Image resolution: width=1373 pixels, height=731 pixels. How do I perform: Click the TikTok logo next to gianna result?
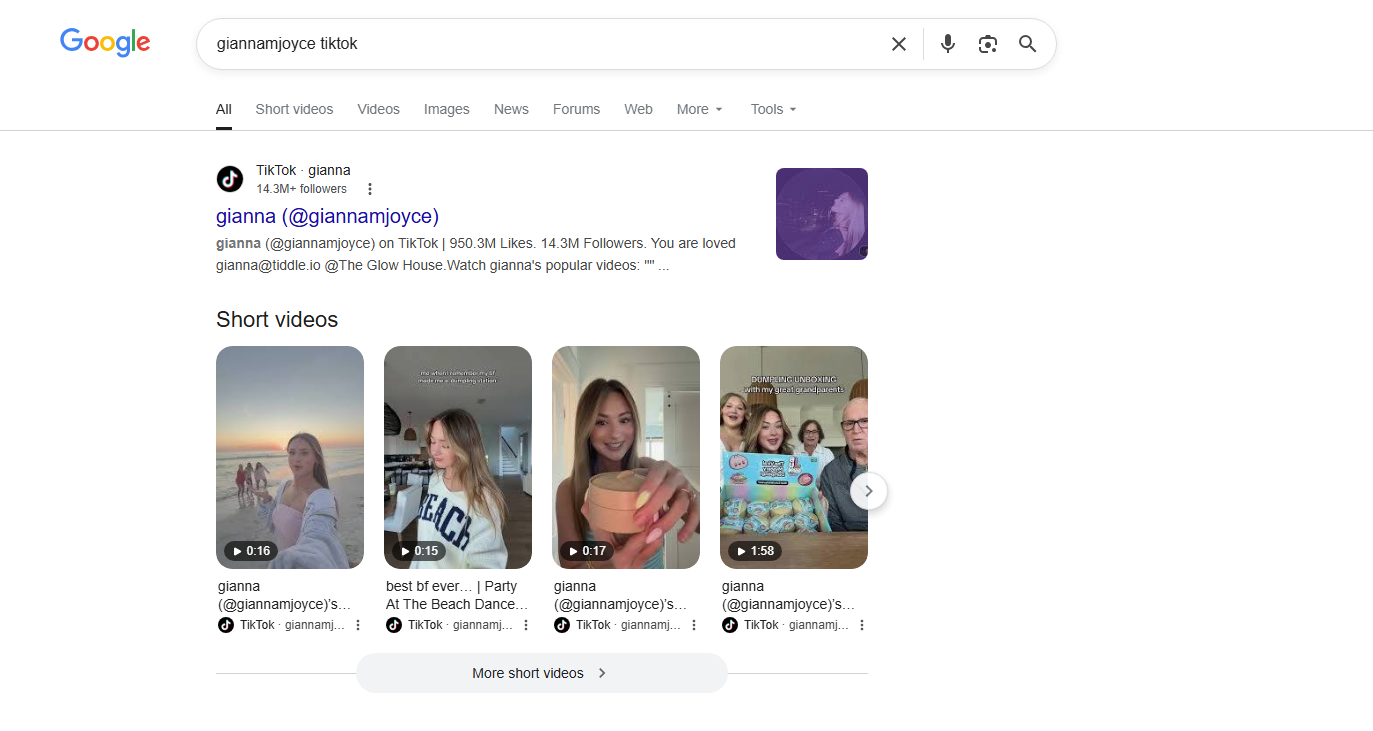[x=229, y=179]
